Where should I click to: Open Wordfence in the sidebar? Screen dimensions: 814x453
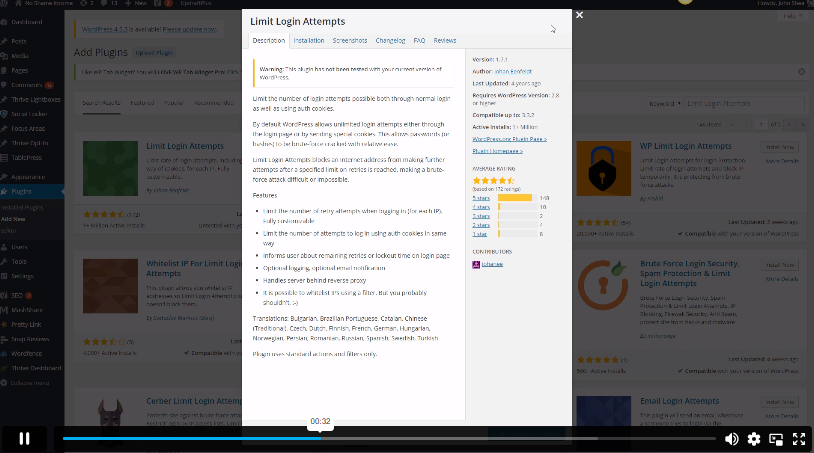tap(26, 354)
